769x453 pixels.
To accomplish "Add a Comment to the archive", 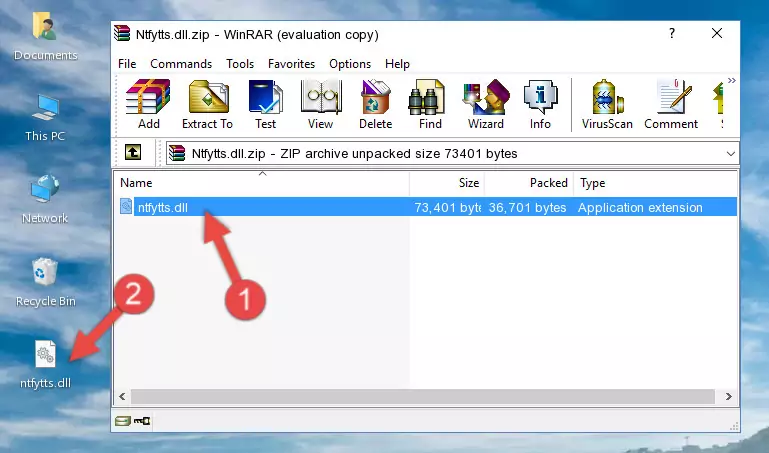I will click(x=671, y=104).
